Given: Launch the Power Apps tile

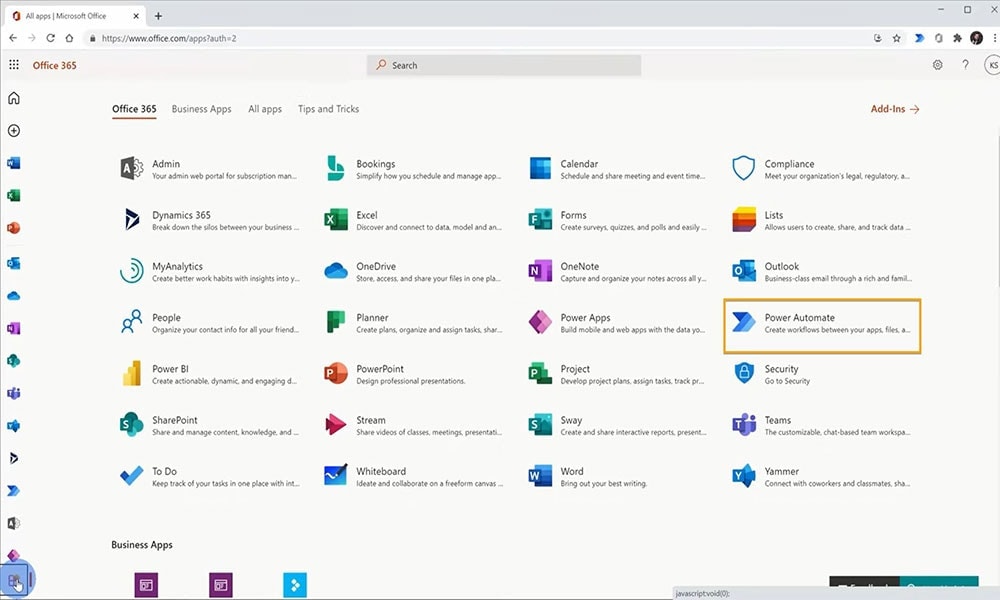Looking at the screenshot, I should pyautogui.click(x=617, y=323).
